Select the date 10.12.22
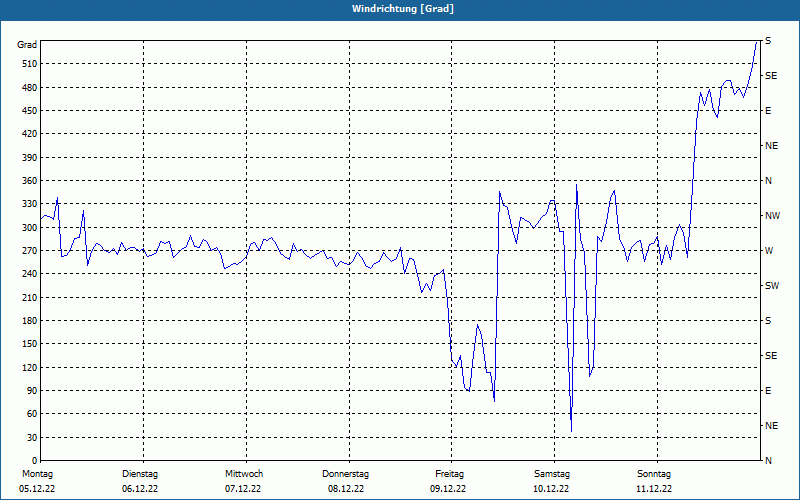Screen dimensions: 800x500 click(551, 489)
